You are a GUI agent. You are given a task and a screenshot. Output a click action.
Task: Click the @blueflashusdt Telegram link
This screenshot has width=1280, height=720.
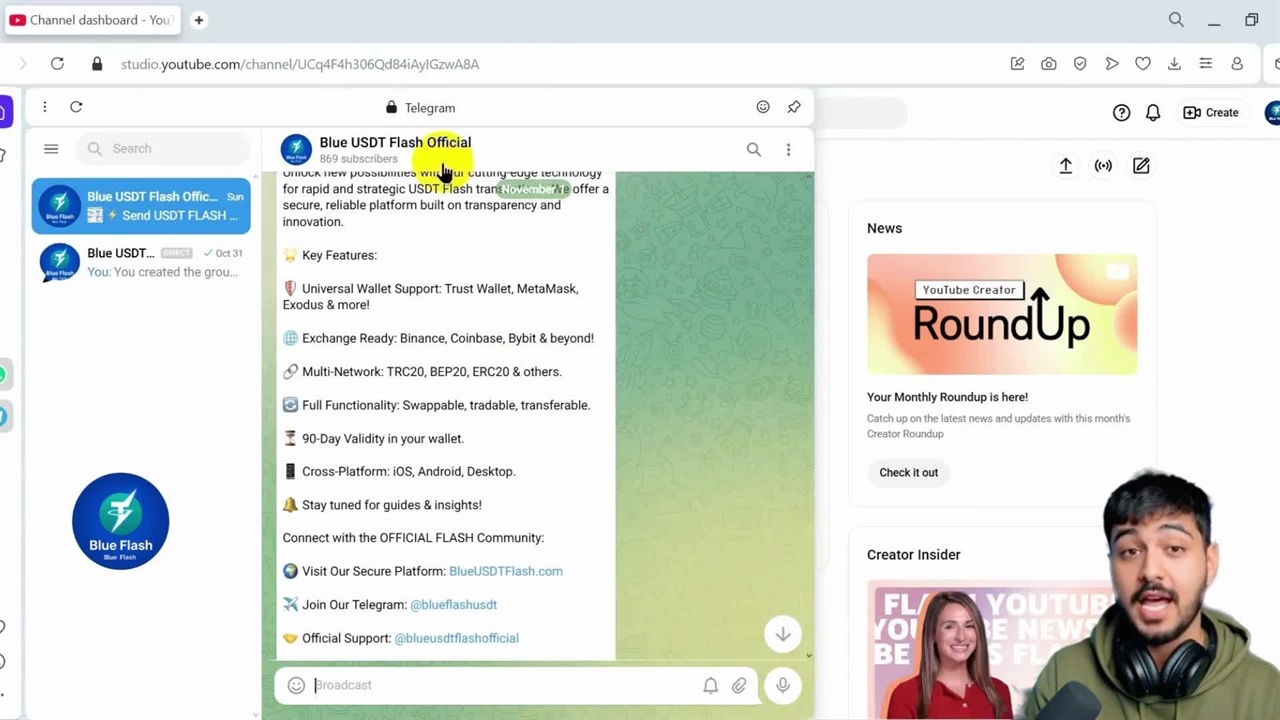point(453,605)
